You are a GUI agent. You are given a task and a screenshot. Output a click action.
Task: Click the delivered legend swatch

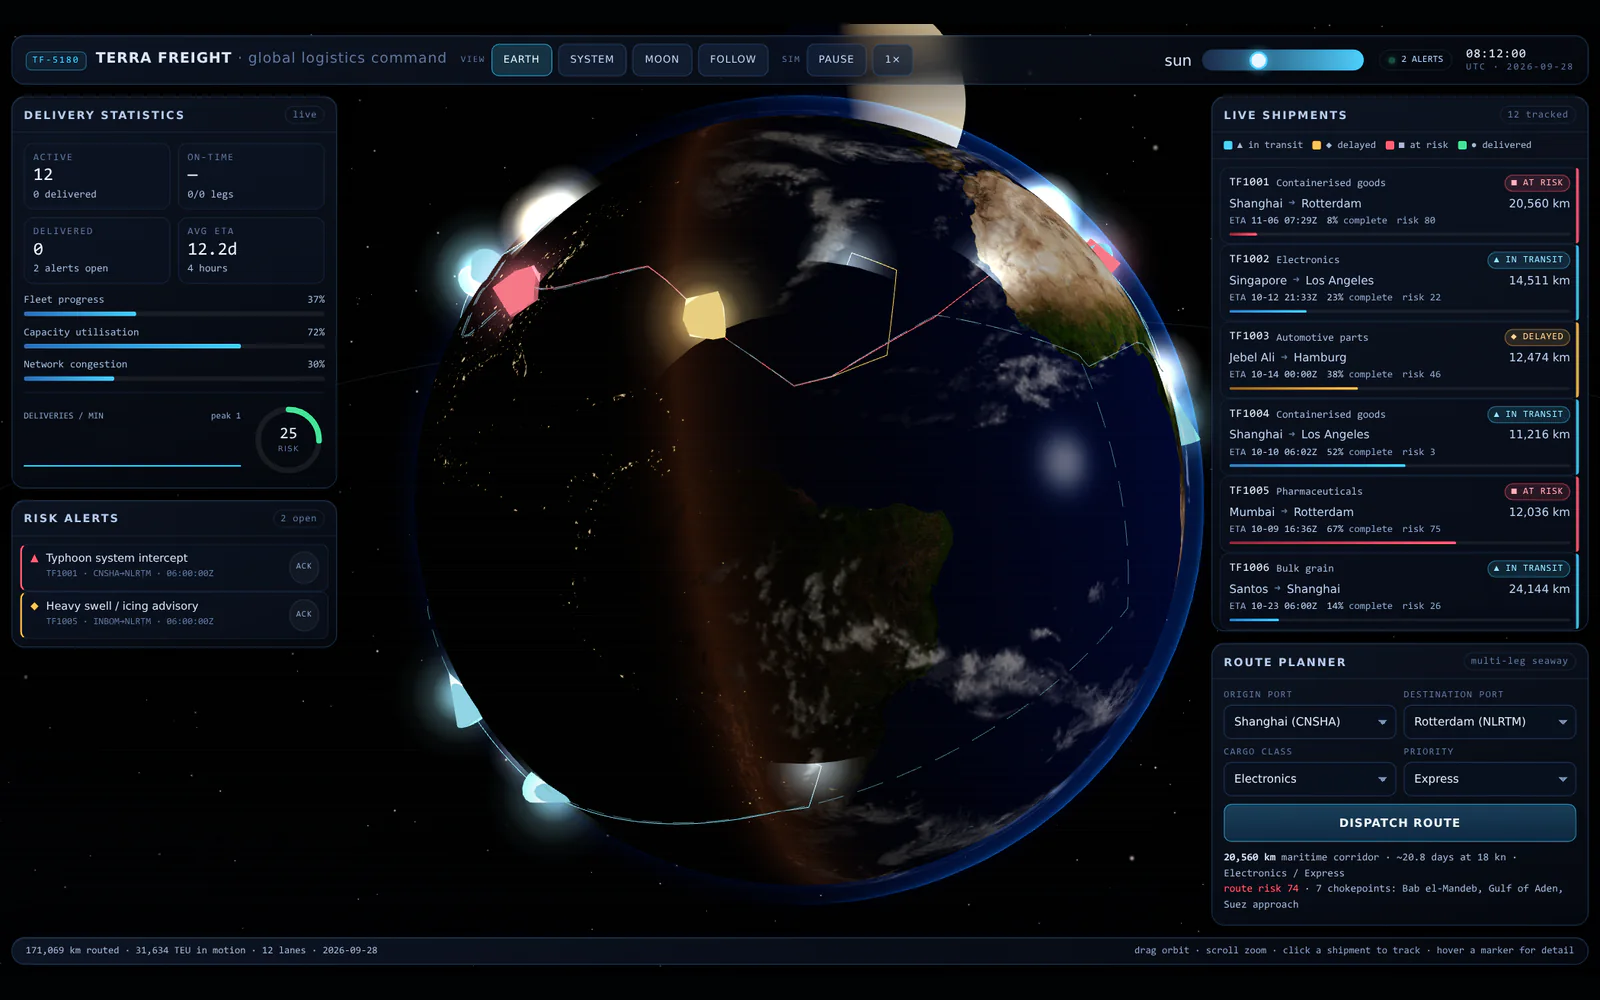pyautogui.click(x=1462, y=145)
